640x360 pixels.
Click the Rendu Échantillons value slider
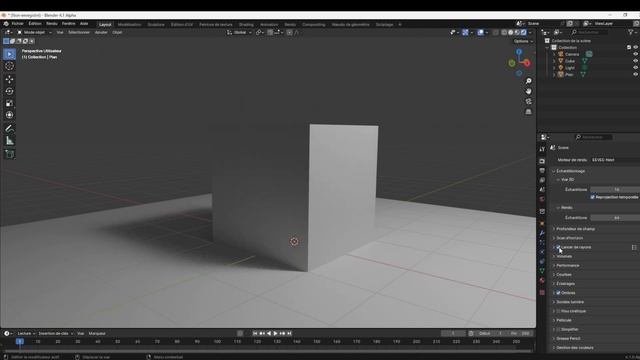pos(615,218)
